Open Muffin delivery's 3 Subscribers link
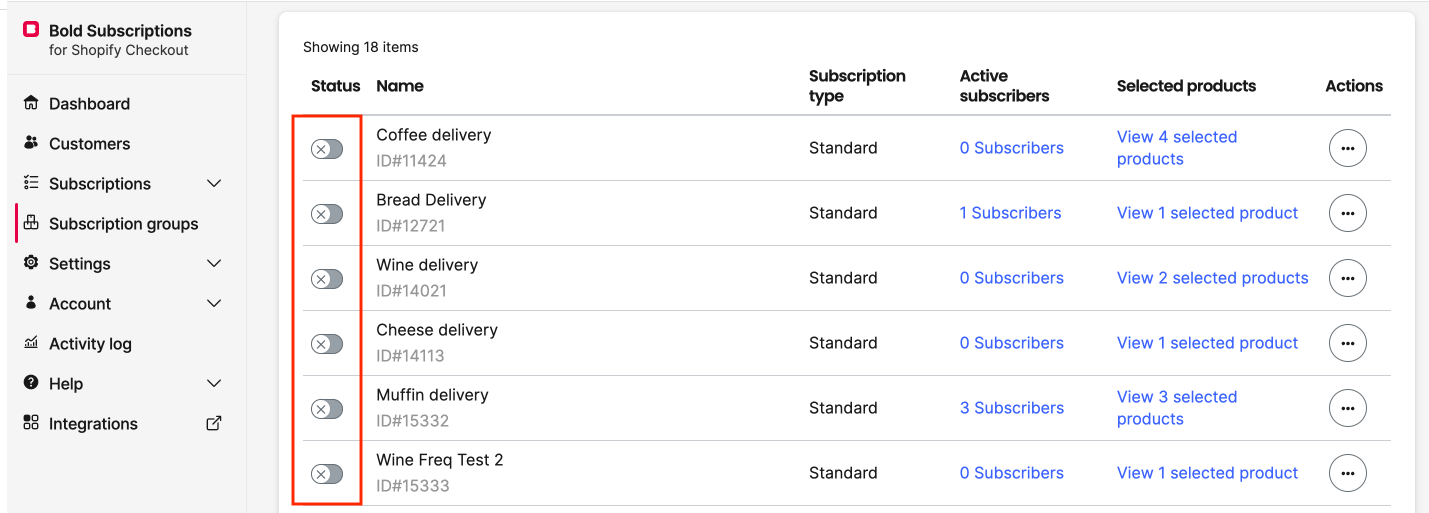 1012,408
